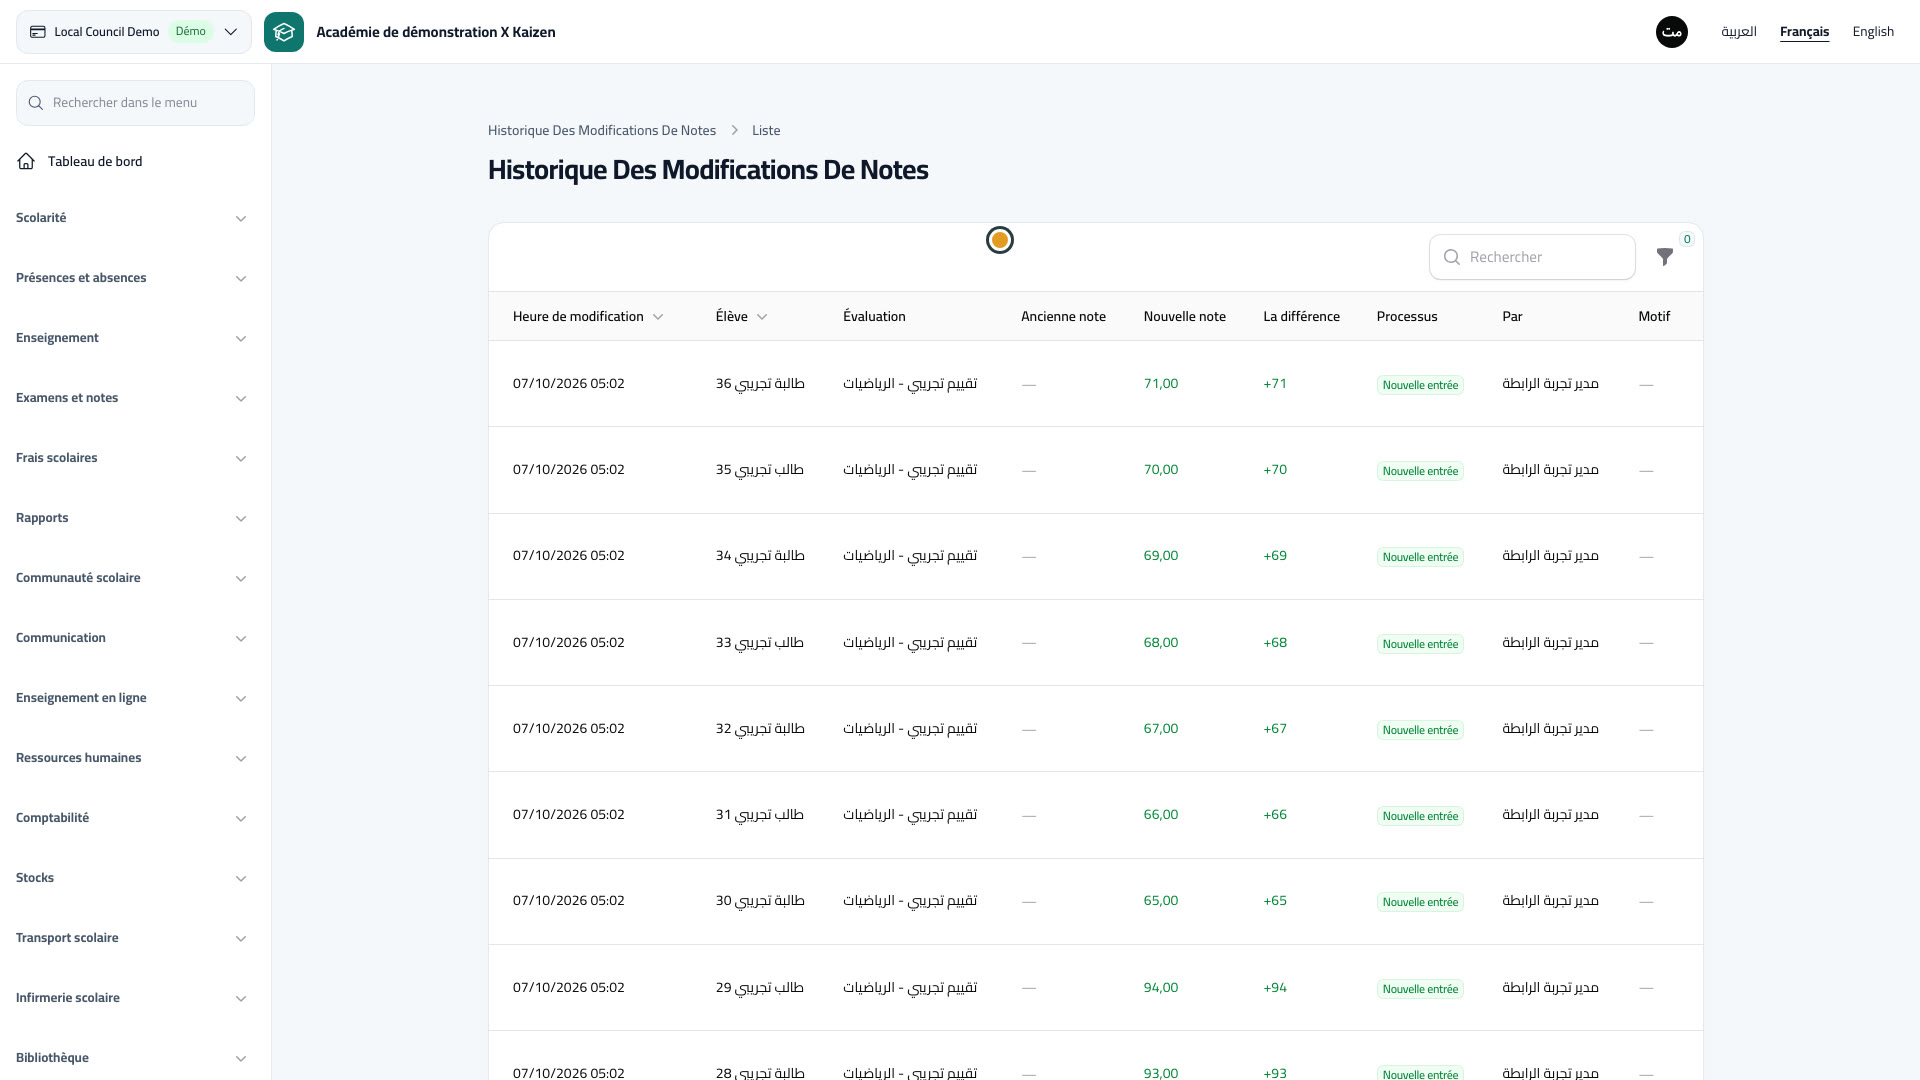
Task: Expand the Ressources humaines section
Action: point(135,758)
